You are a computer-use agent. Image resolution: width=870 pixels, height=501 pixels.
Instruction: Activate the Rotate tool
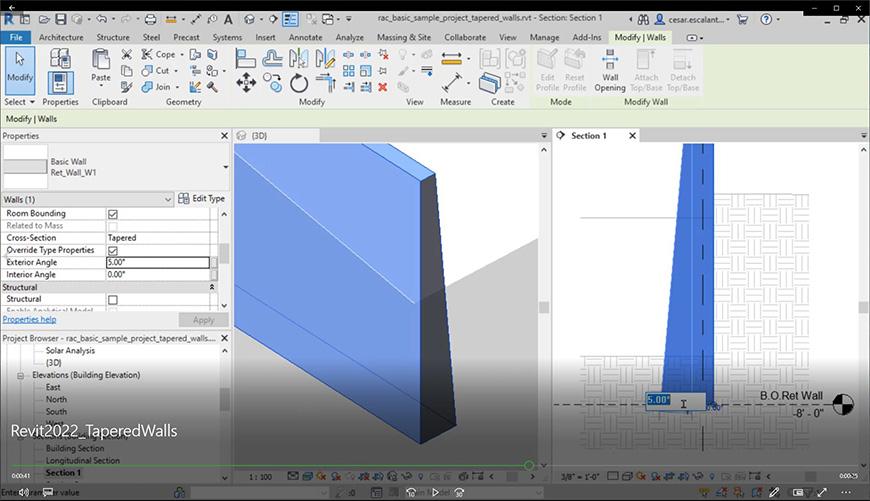click(299, 84)
